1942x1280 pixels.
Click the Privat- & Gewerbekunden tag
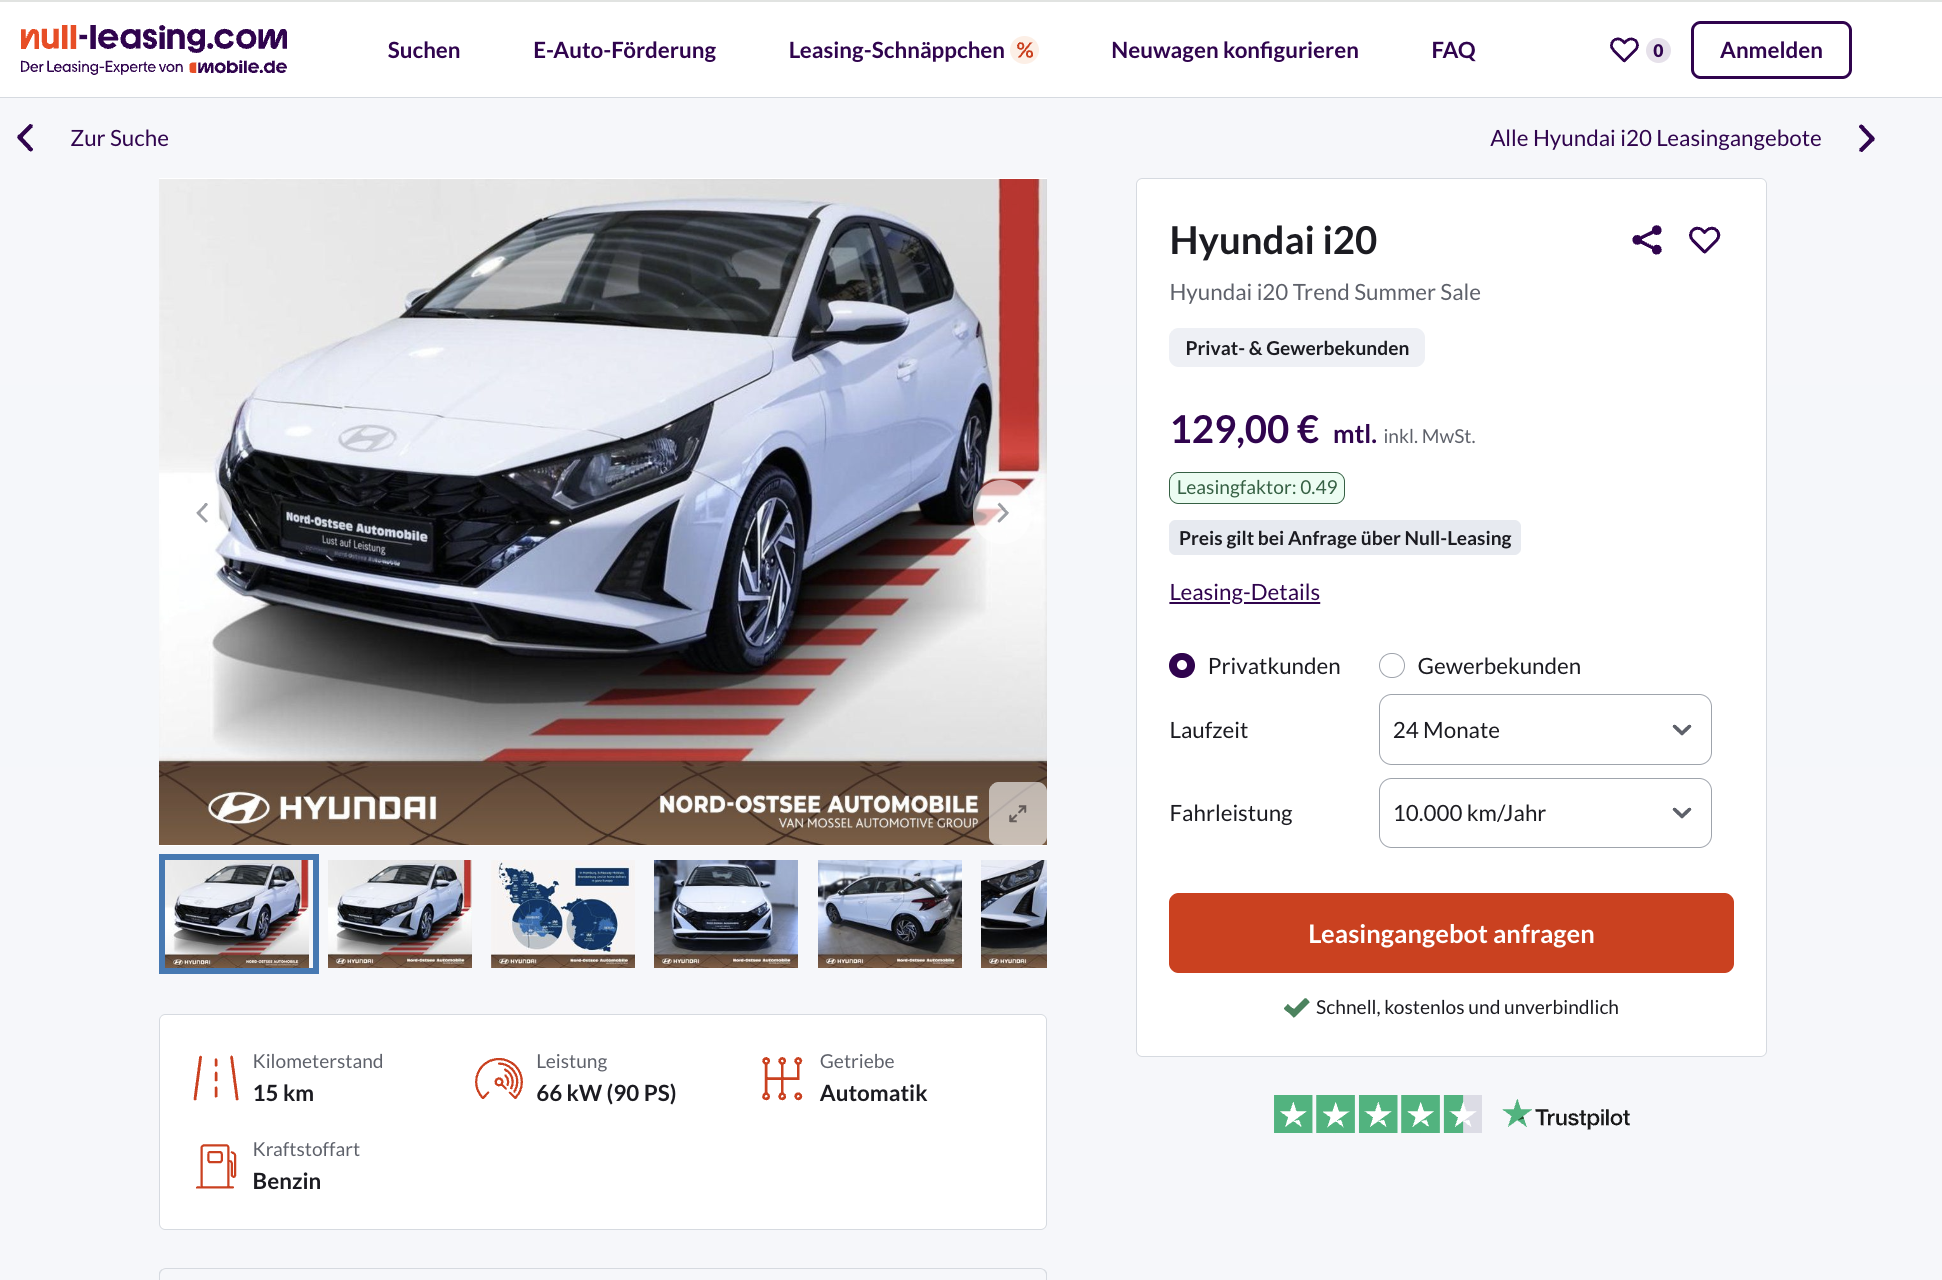click(1297, 348)
